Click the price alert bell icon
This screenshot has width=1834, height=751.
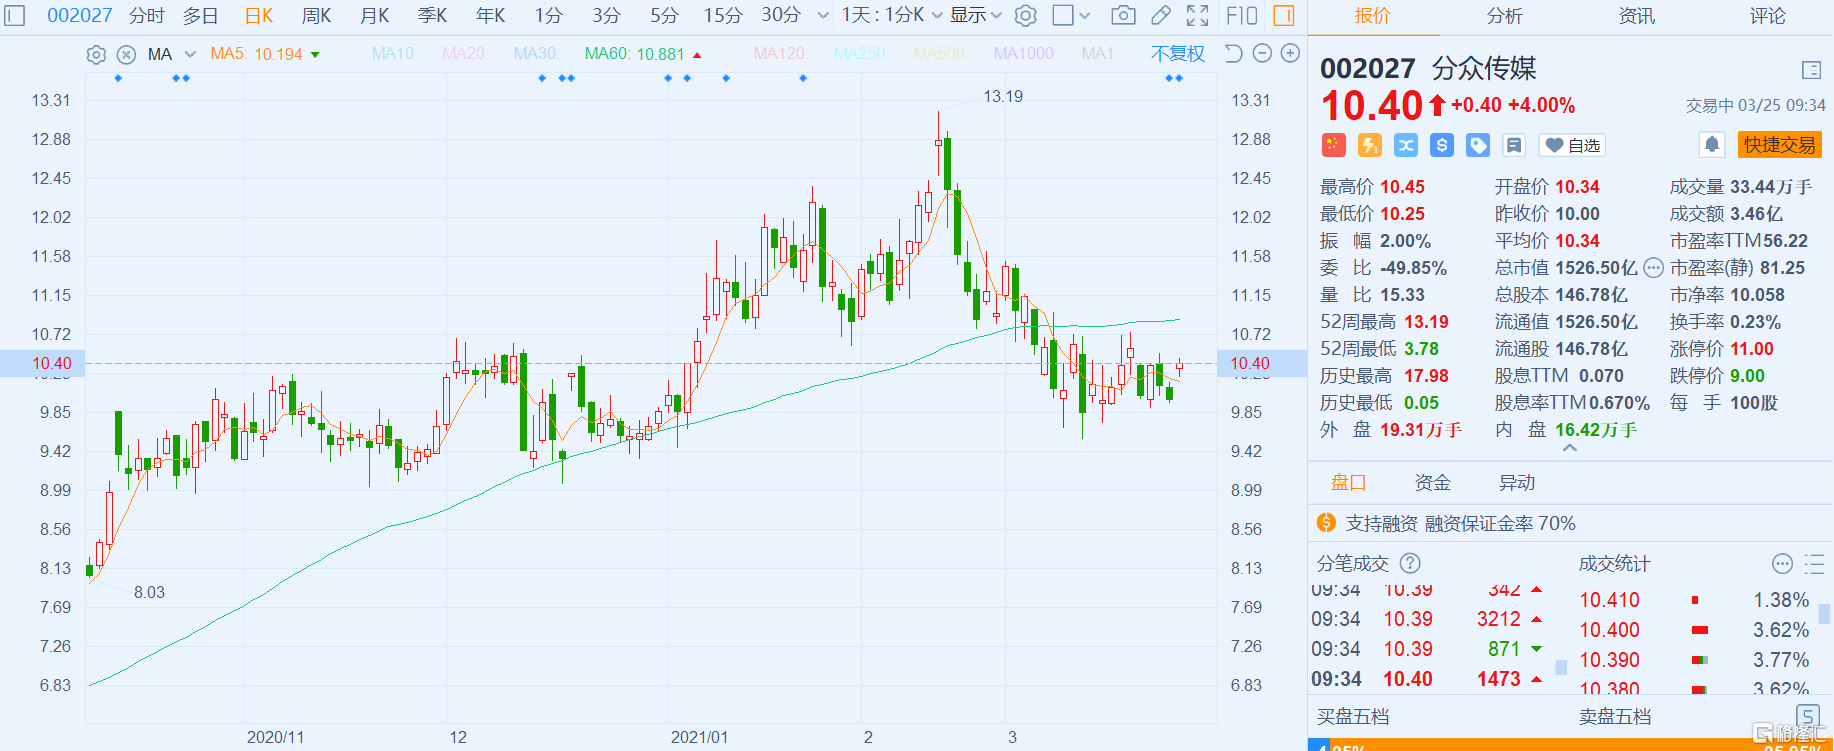[x=1712, y=145]
